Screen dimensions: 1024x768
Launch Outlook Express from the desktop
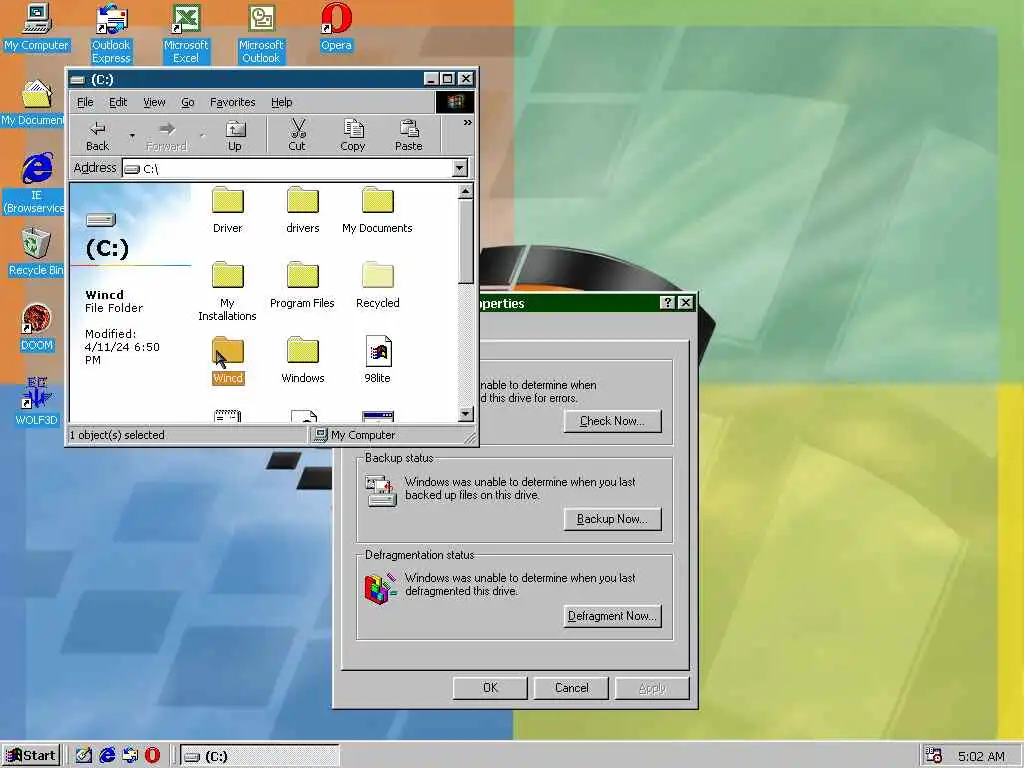pos(111,34)
